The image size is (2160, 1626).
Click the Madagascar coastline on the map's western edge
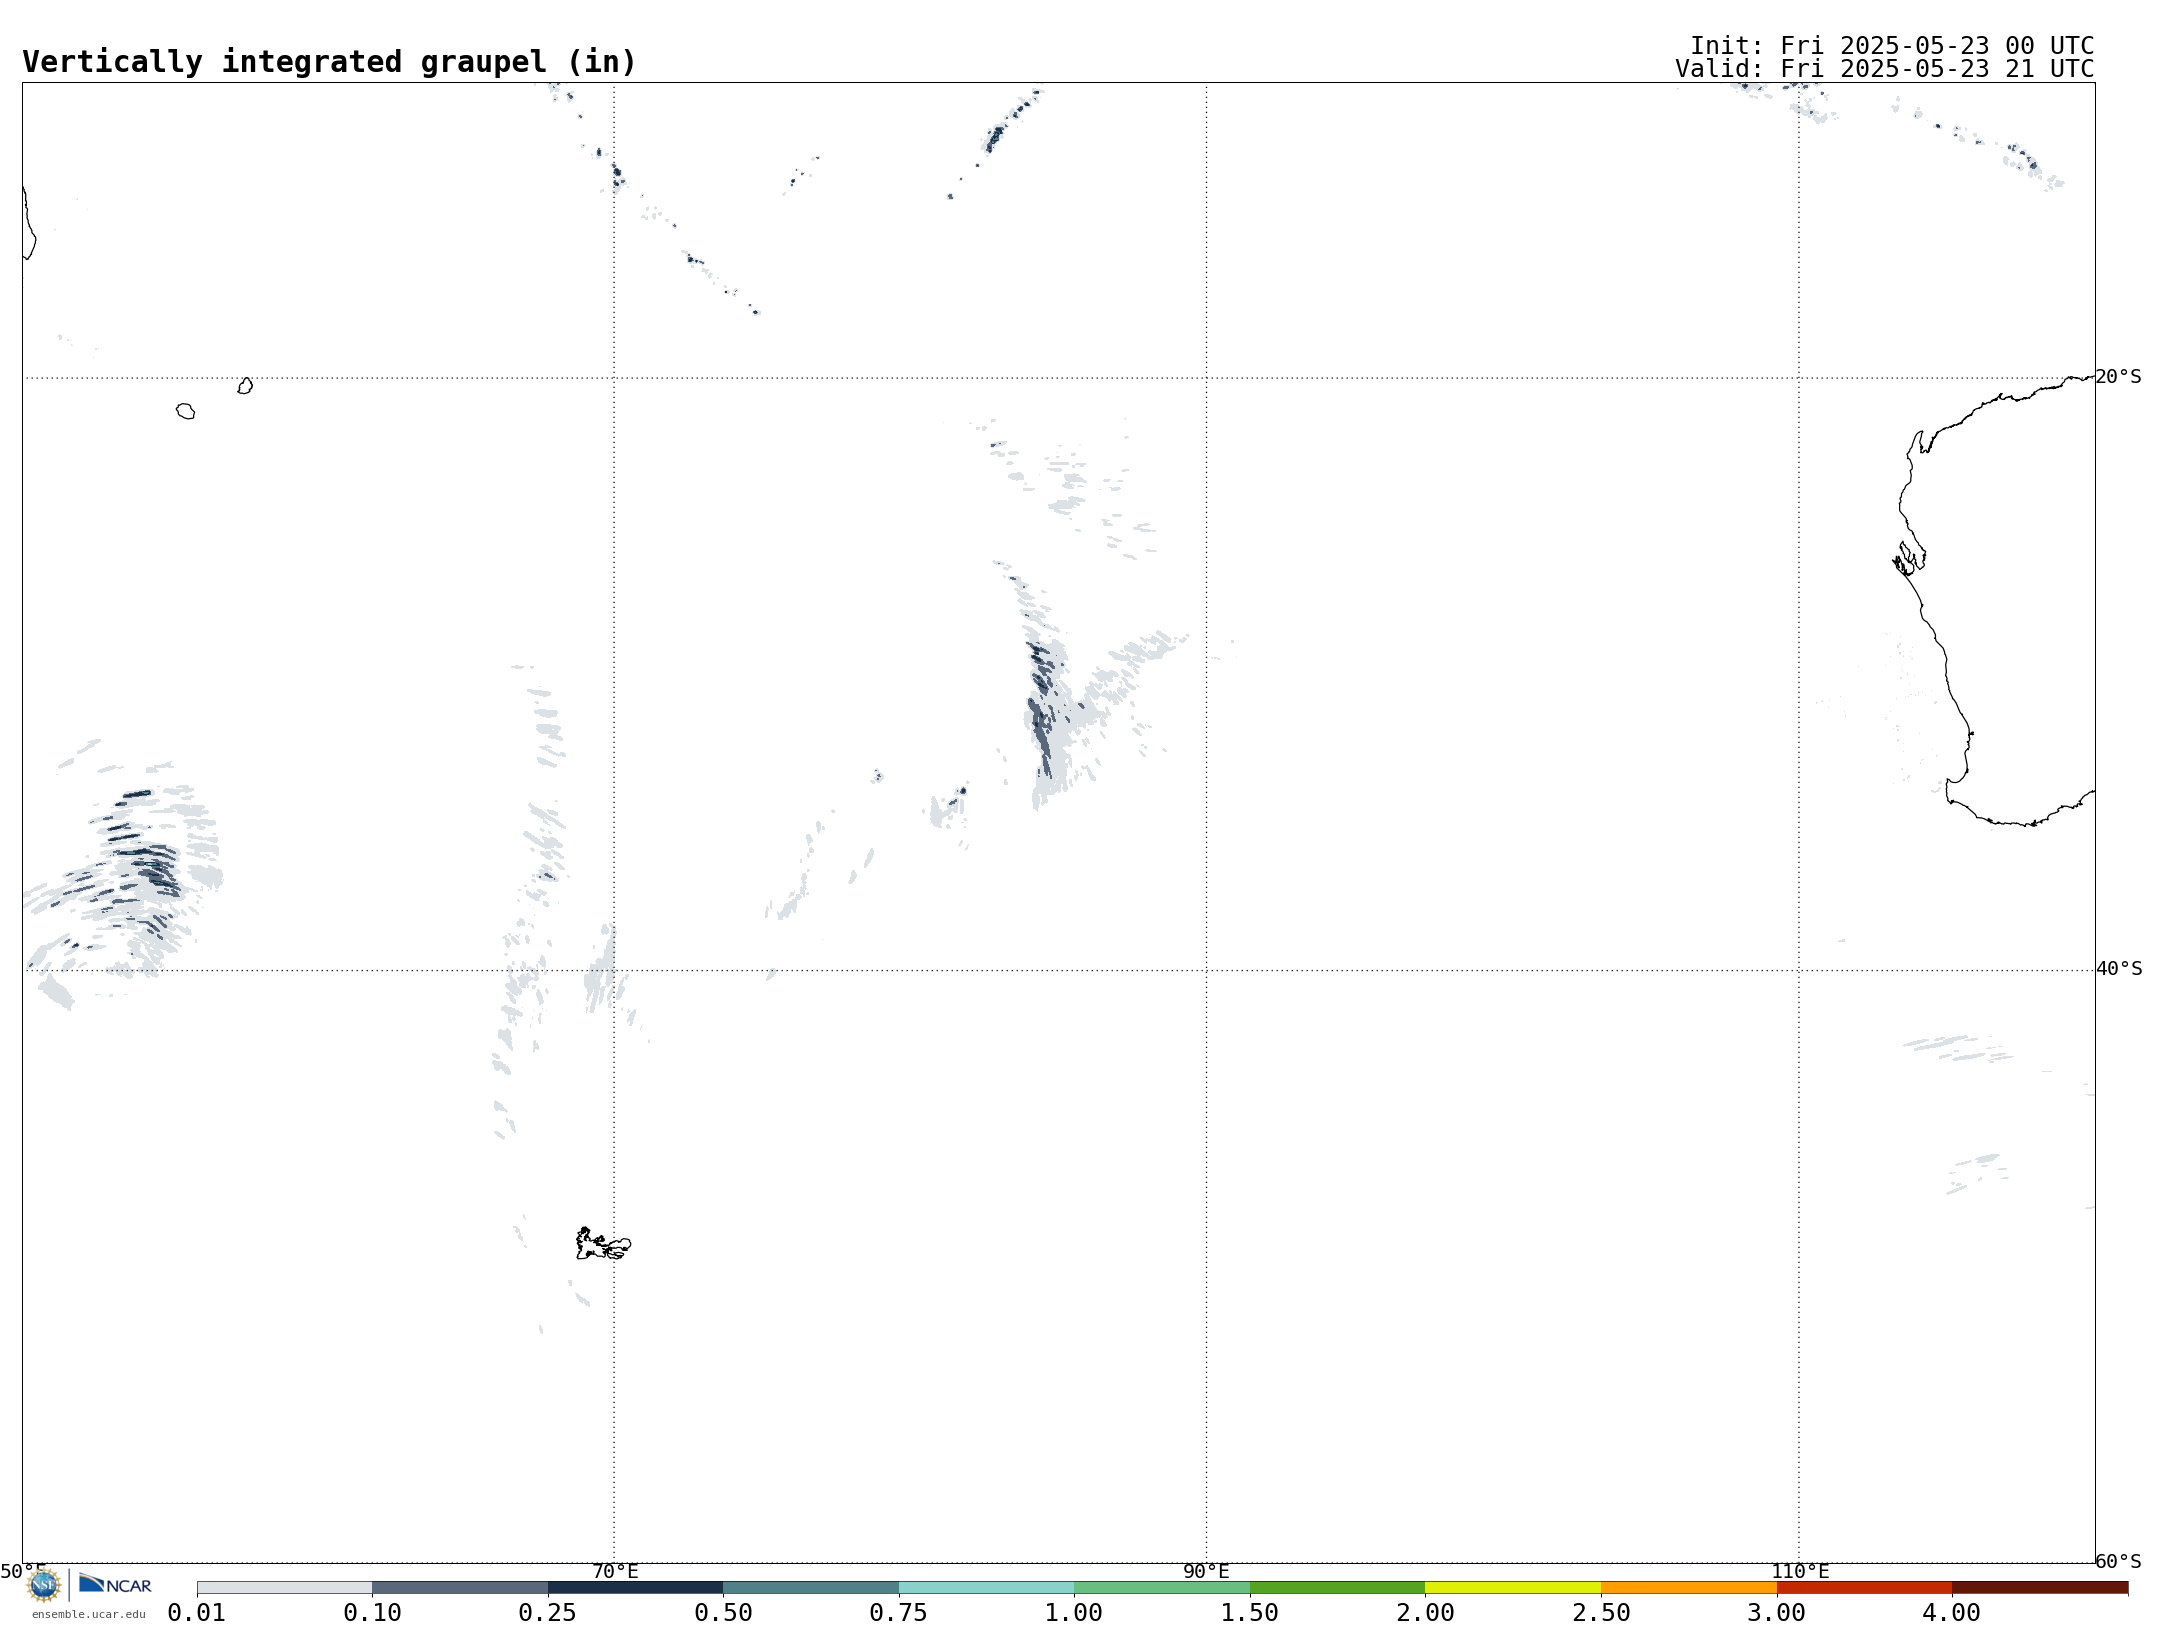click(x=29, y=224)
